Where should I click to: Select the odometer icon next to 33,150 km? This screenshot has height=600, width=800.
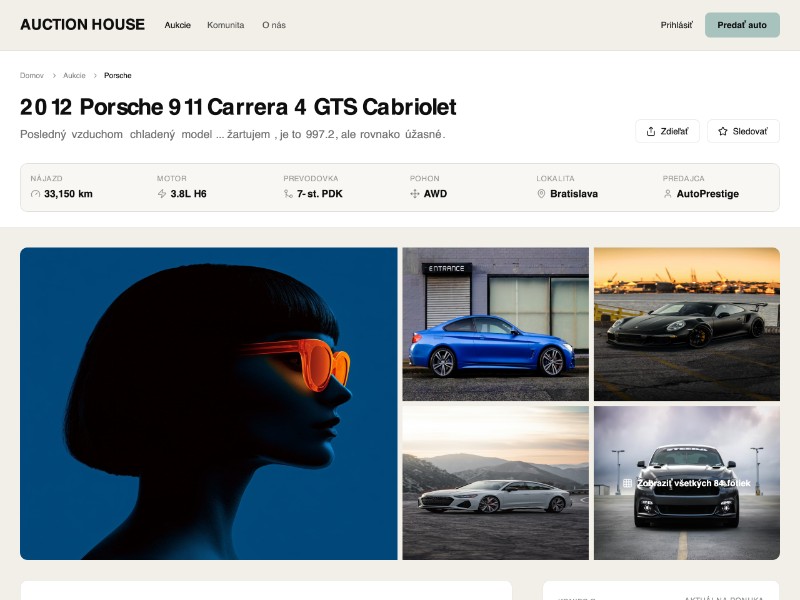tap(35, 194)
